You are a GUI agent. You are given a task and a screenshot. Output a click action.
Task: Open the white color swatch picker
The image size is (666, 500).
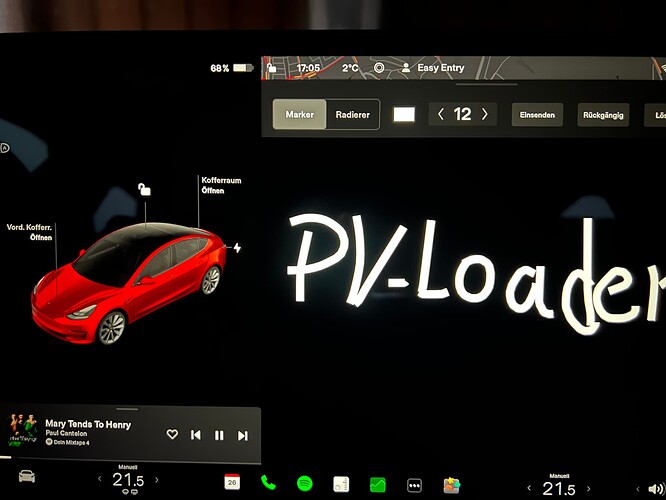click(404, 114)
